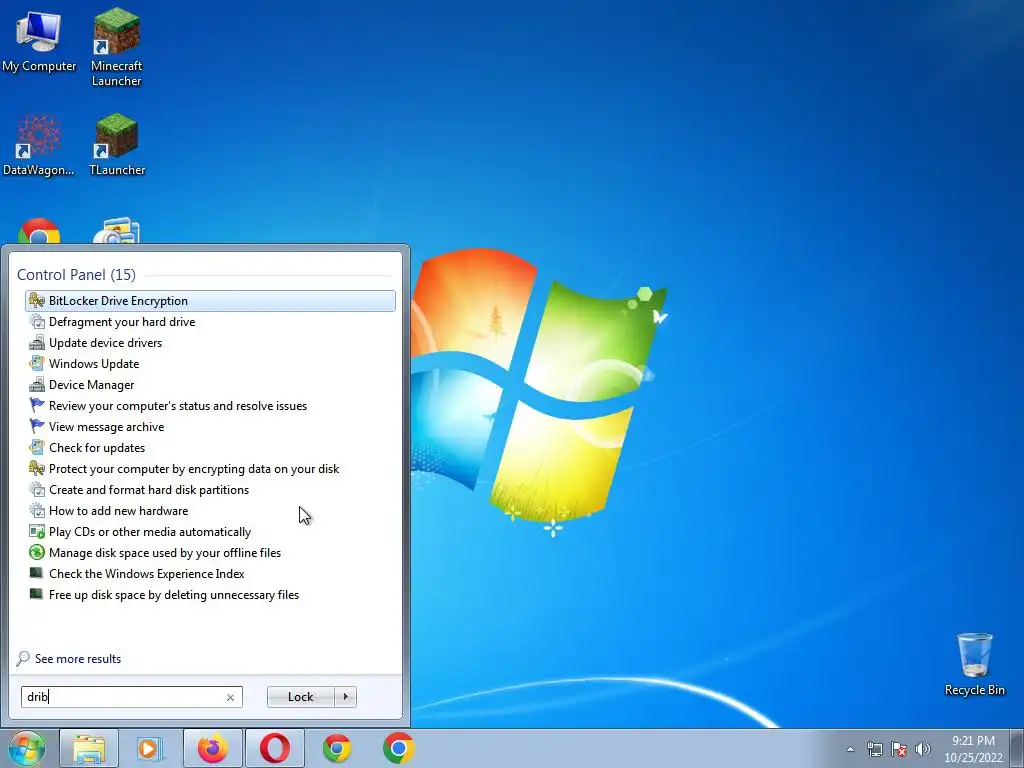Viewport: 1024px width, 768px height.
Task: Click icon beside Windows Update
Action: pyautogui.click(x=37, y=363)
